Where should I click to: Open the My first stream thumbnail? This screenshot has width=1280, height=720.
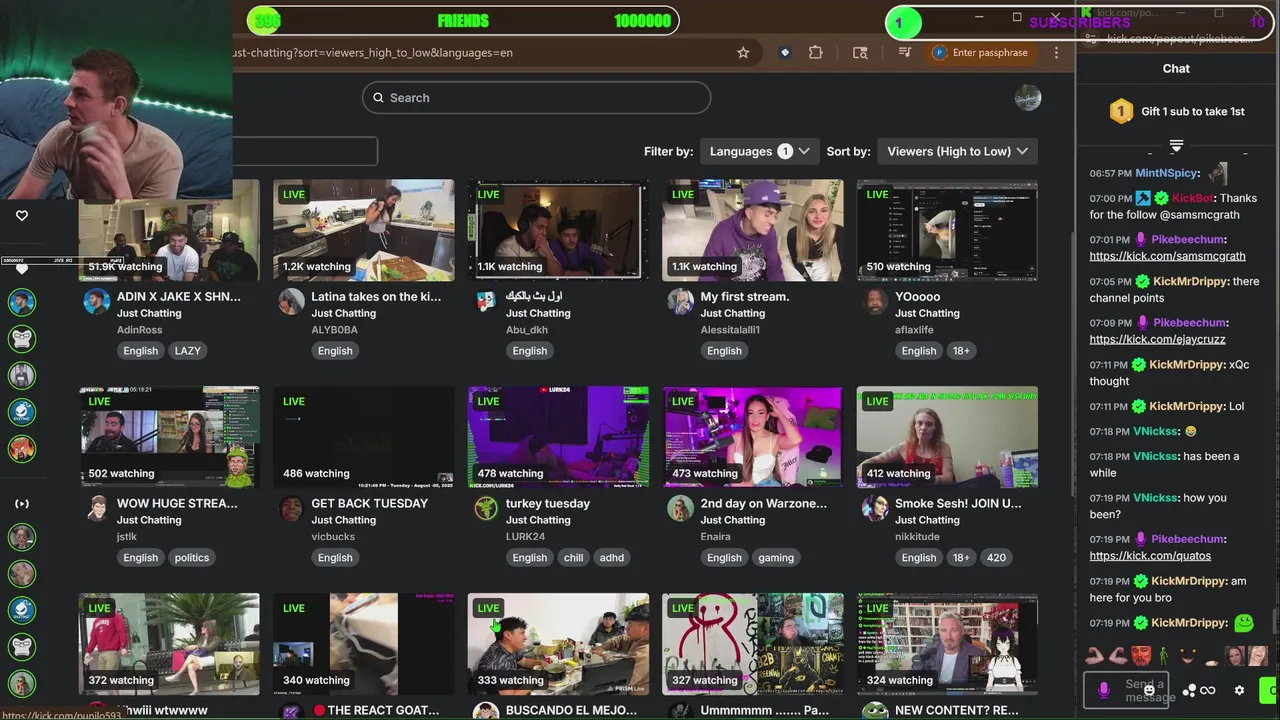pyautogui.click(x=753, y=230)
